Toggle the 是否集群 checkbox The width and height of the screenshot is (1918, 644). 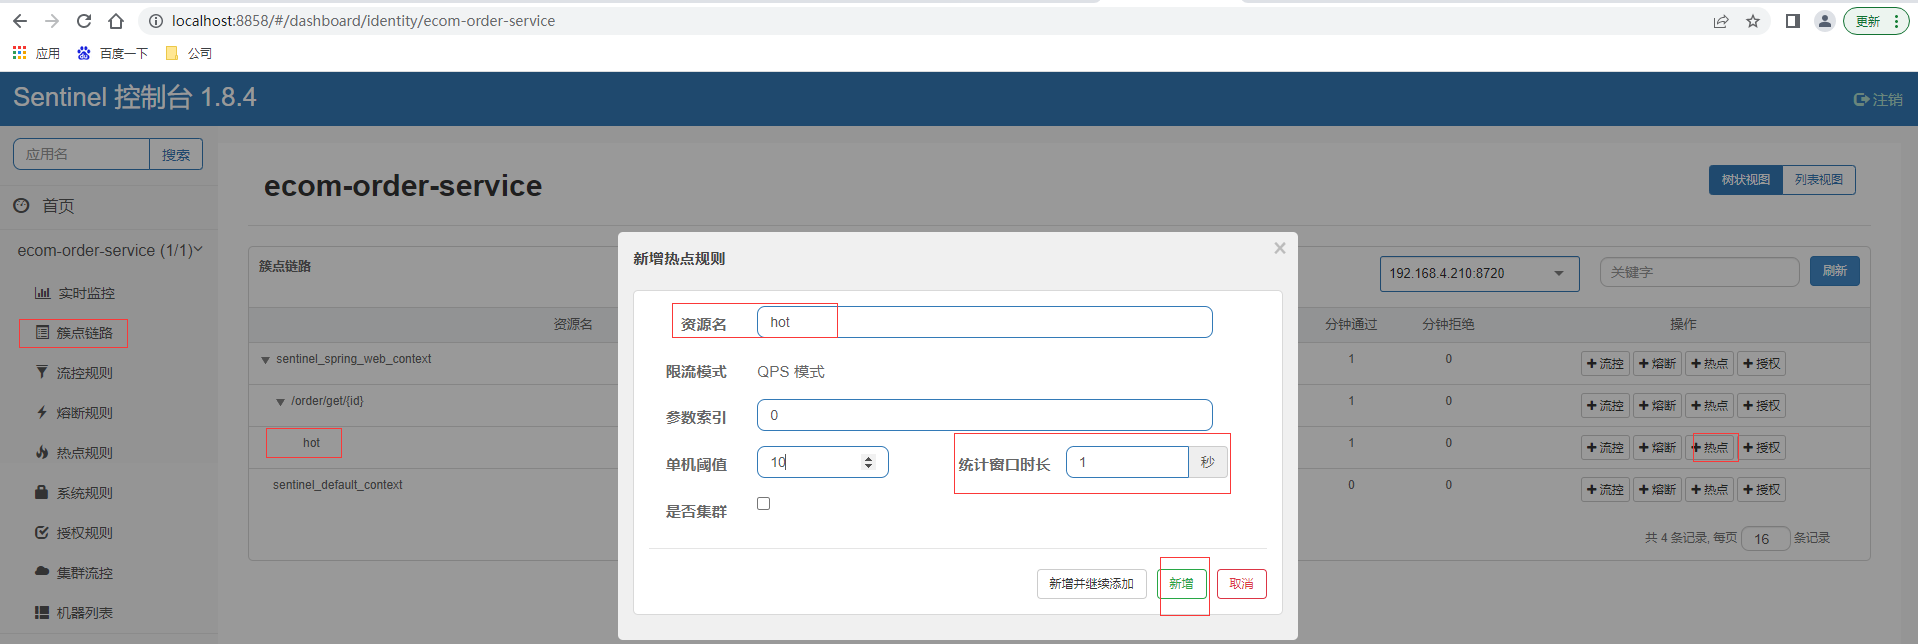click(x=764, y=504)
